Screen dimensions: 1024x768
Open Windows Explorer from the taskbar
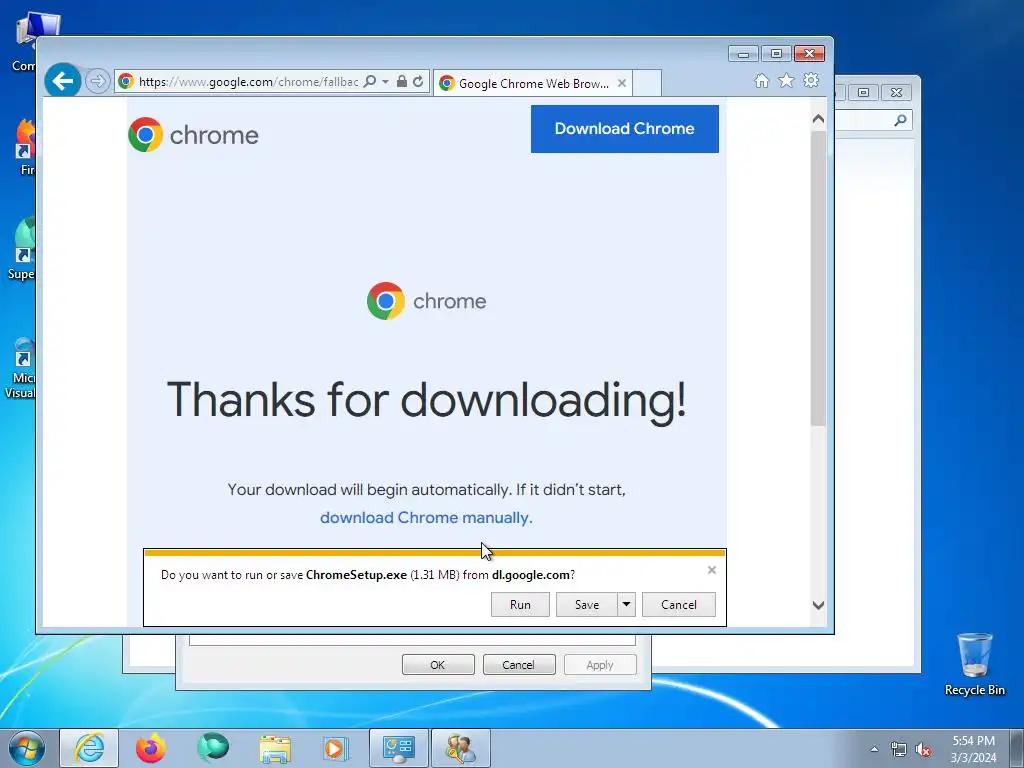(275, 748)
